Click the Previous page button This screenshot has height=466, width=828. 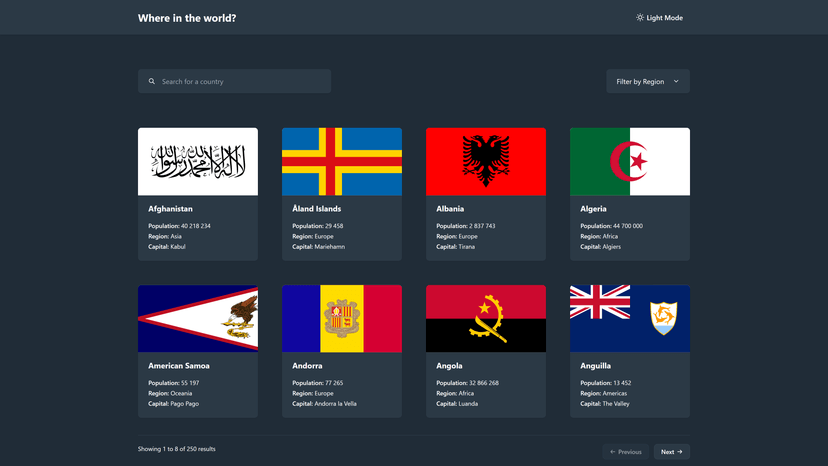[626, 452]
